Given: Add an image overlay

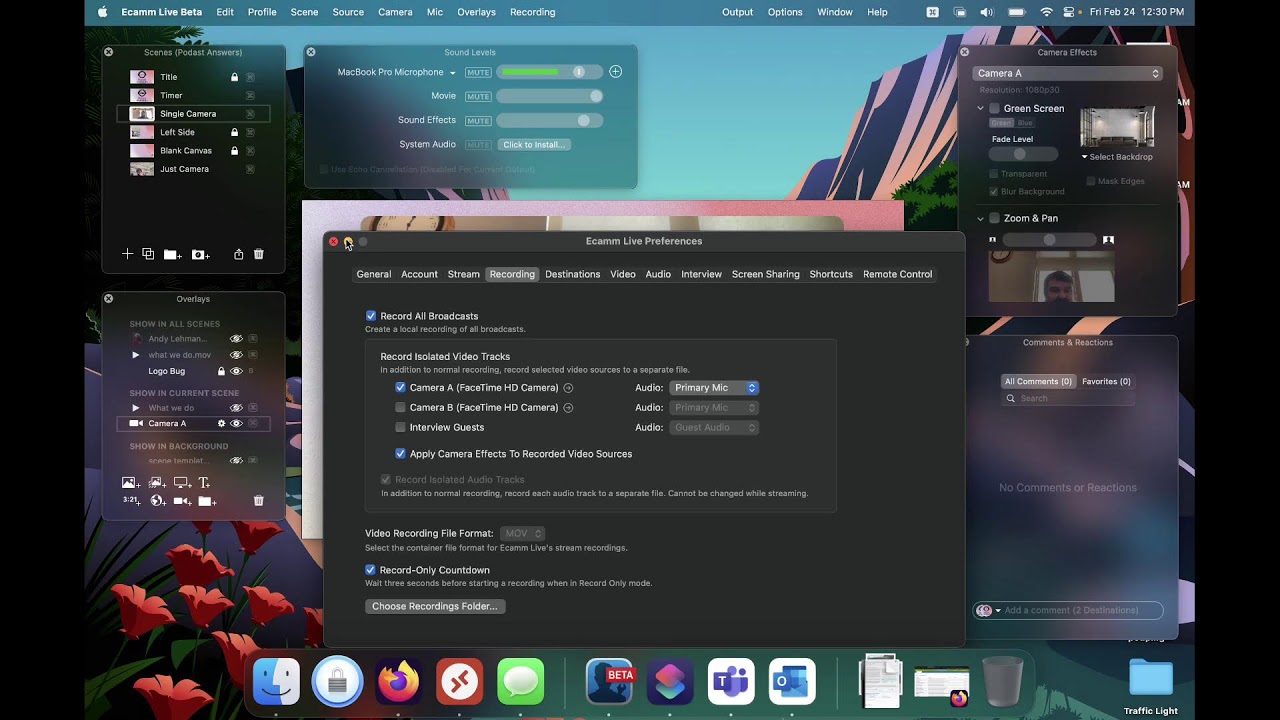Looking at the screenshot, I should point(130,483).
